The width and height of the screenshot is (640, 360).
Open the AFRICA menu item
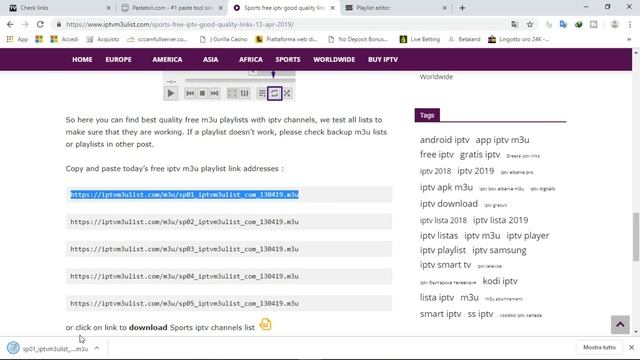[x=251, y=60]
